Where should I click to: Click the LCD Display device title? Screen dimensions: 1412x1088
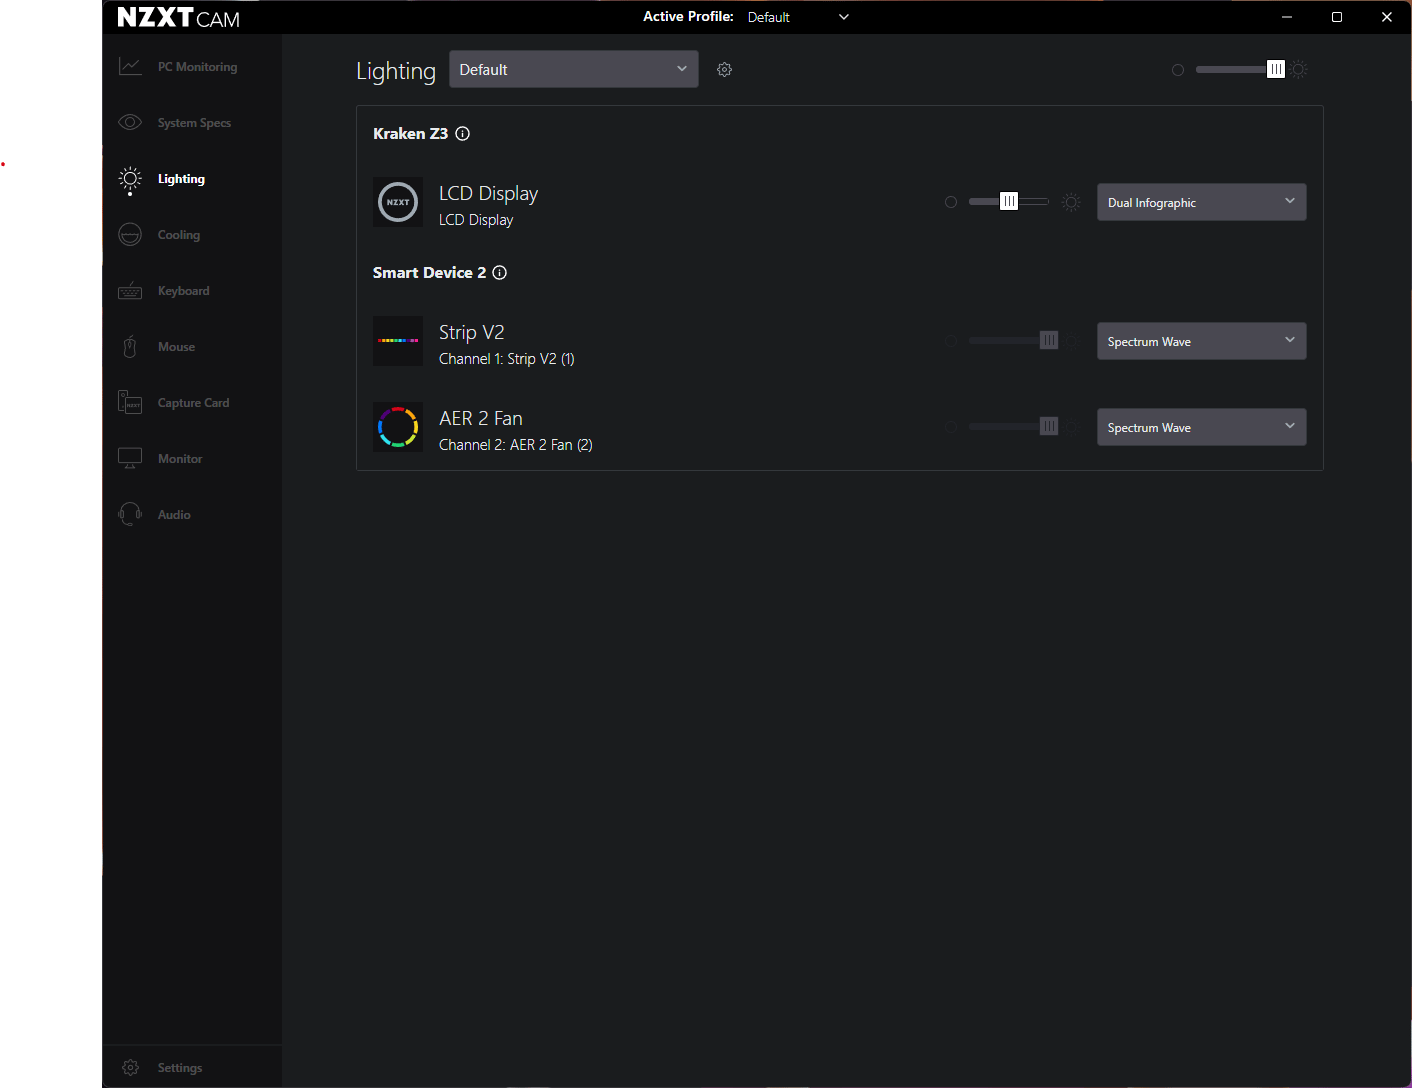488,193
